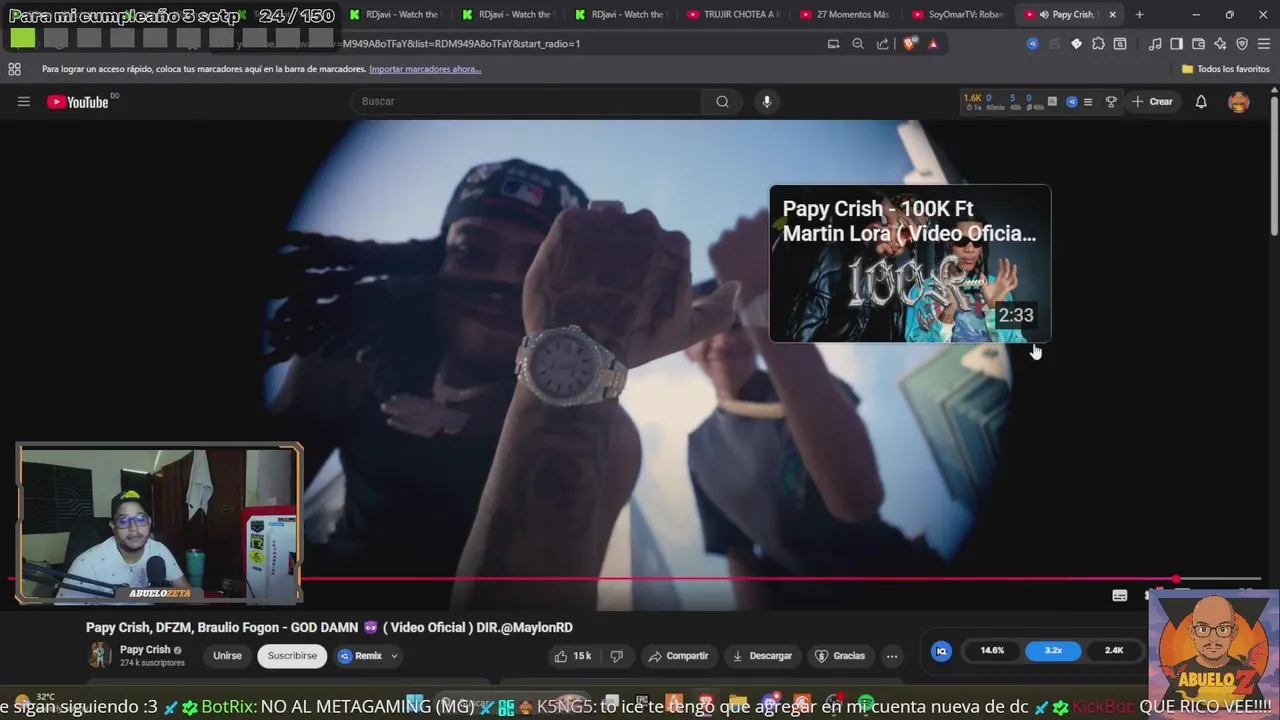
Task: Open Brave Rewards triangle icon
Action: 933,44
